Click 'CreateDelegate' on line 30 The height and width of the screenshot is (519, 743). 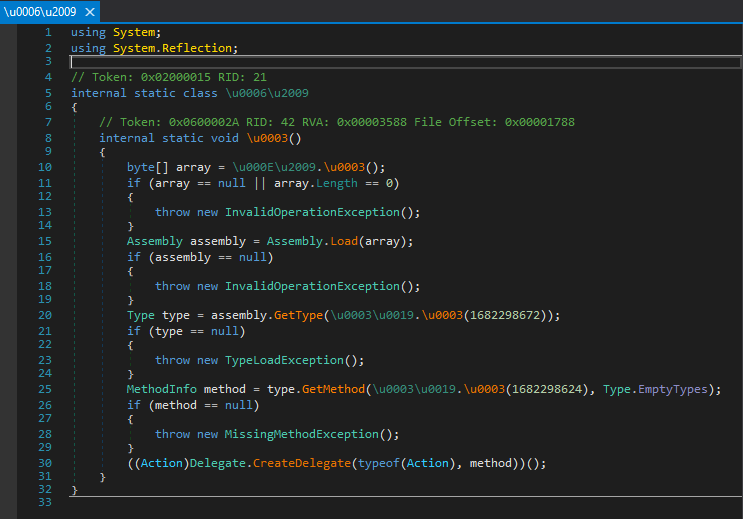[302, 463]
